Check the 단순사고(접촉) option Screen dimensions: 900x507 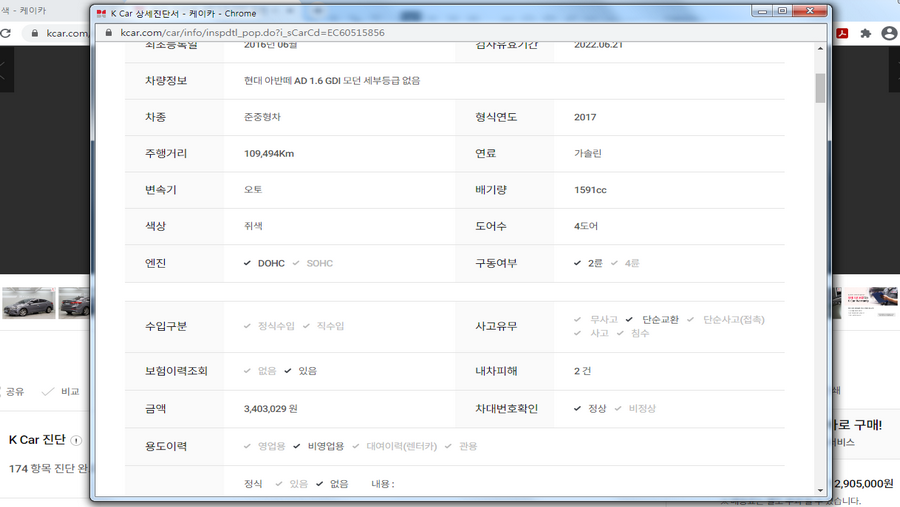coord(690,319)
